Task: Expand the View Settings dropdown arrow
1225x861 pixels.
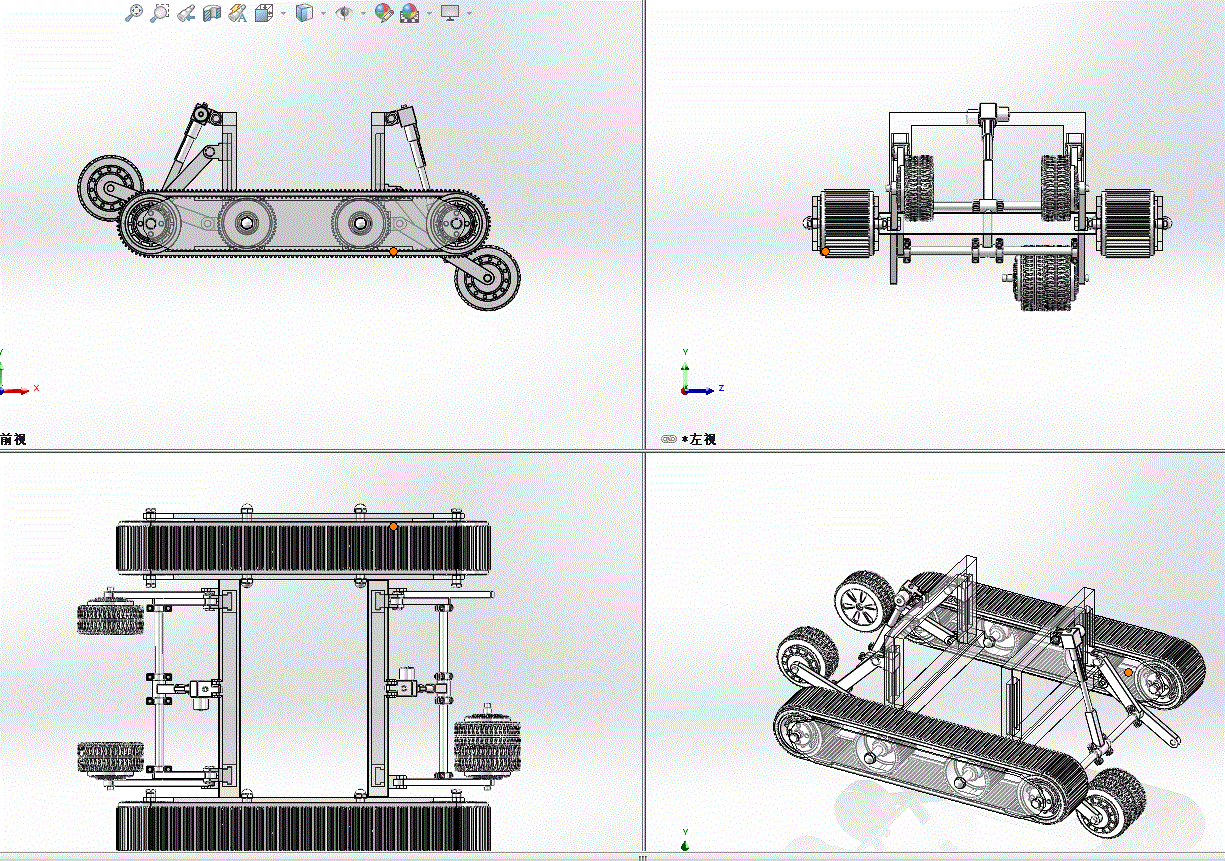Action: click(x=470, y=13)
